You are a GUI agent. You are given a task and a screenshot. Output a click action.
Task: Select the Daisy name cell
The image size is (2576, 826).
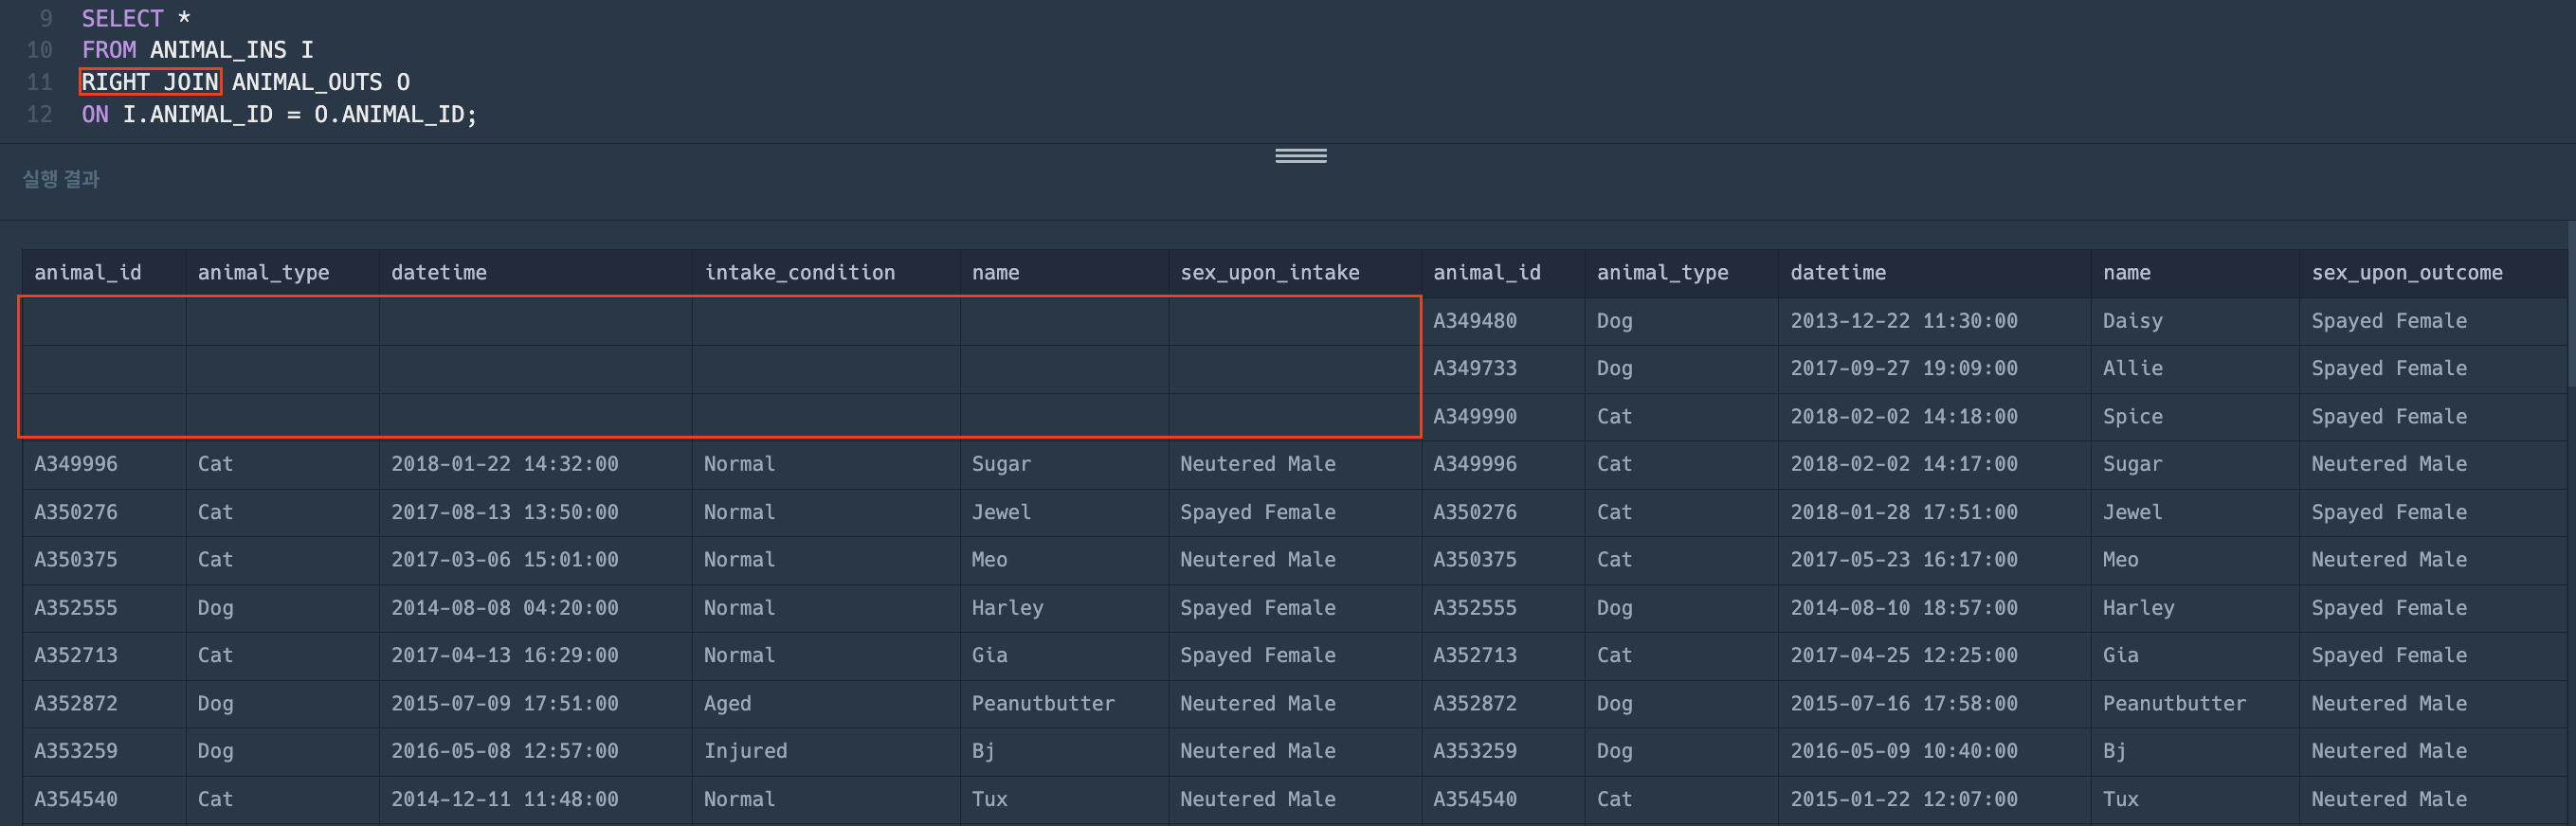click(2132, 321)
